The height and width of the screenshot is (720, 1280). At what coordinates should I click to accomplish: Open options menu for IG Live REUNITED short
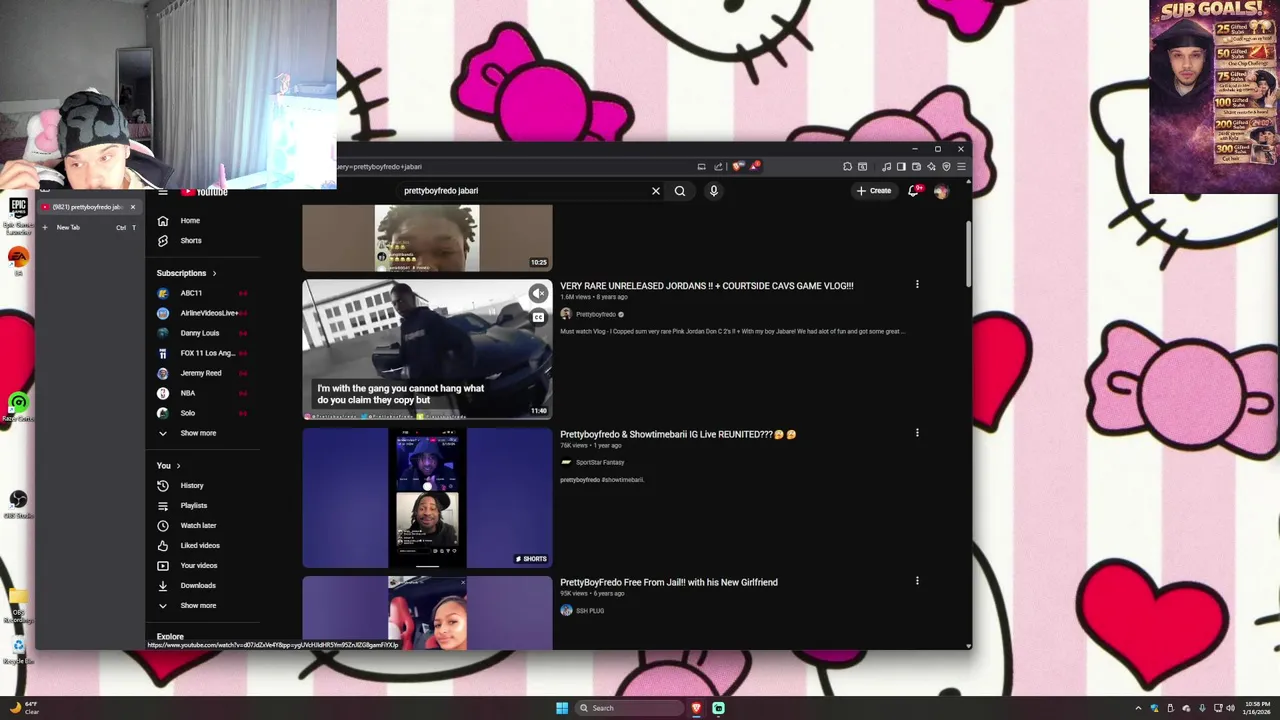(917, 433)
